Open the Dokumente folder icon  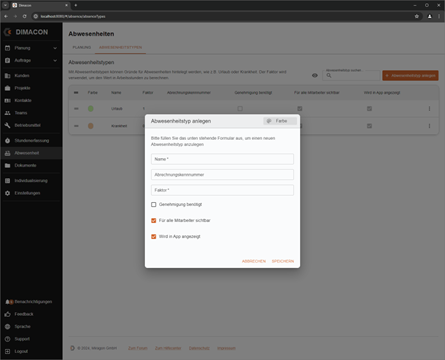[7, 165]
